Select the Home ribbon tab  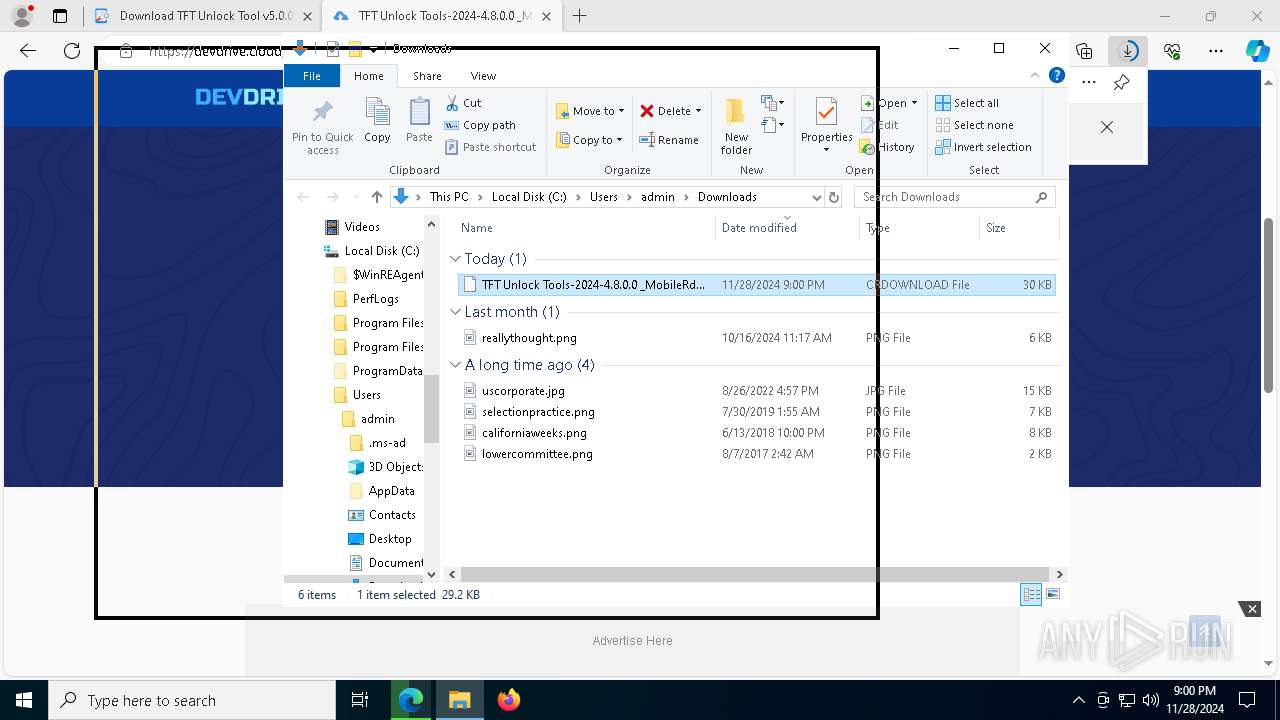point(368,76)
